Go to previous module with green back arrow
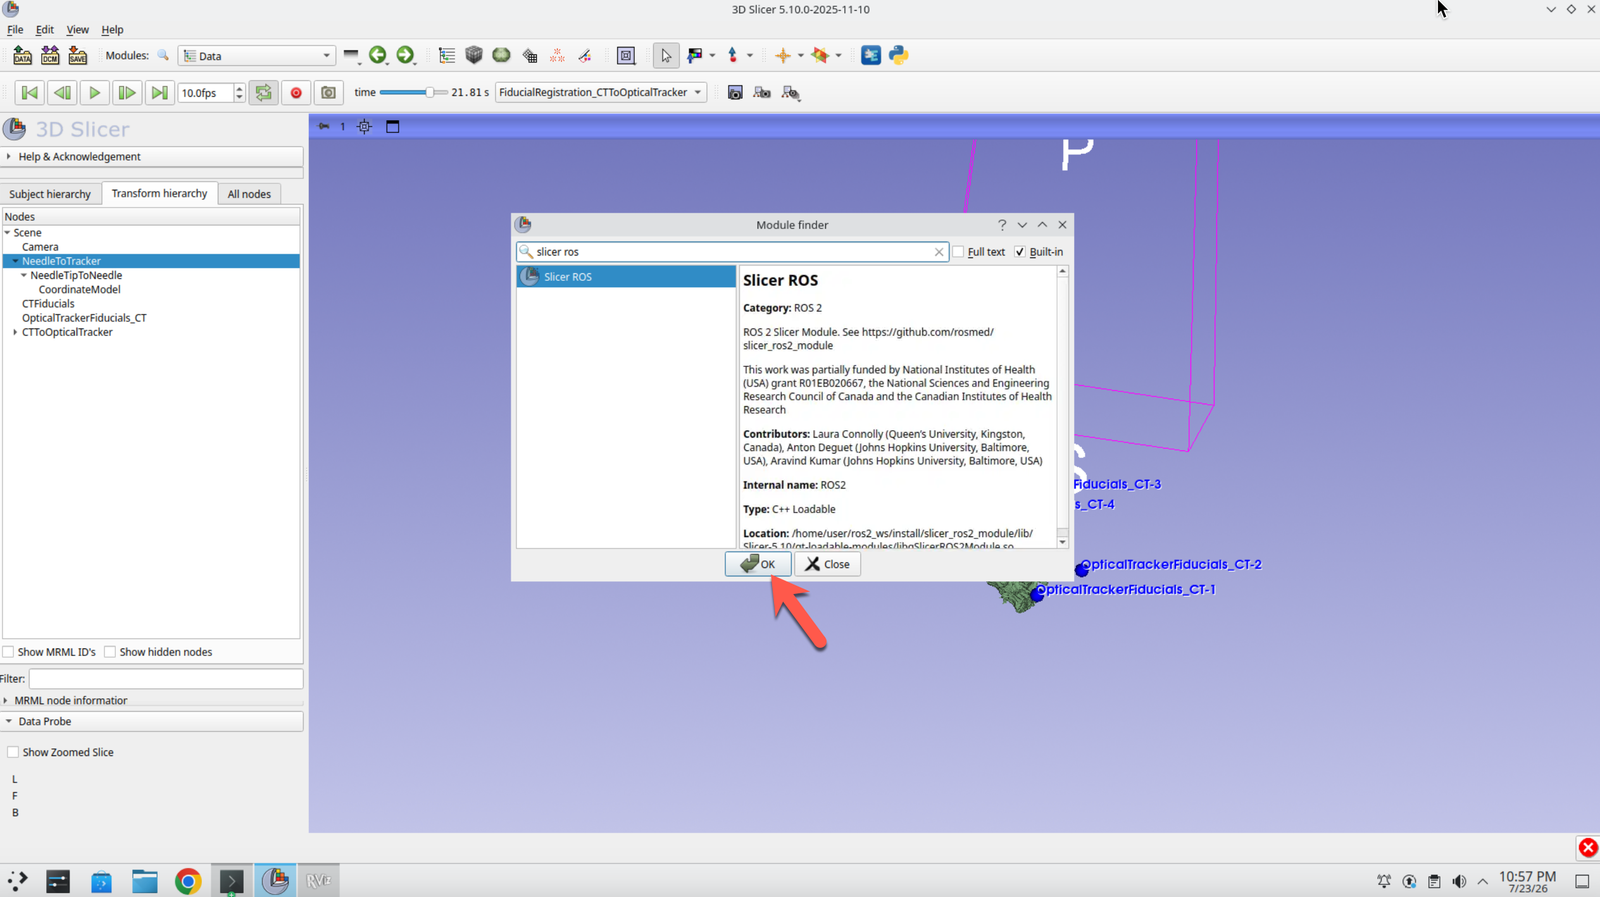The width and height of the screenshot is (1600, 897). point(377,56)
